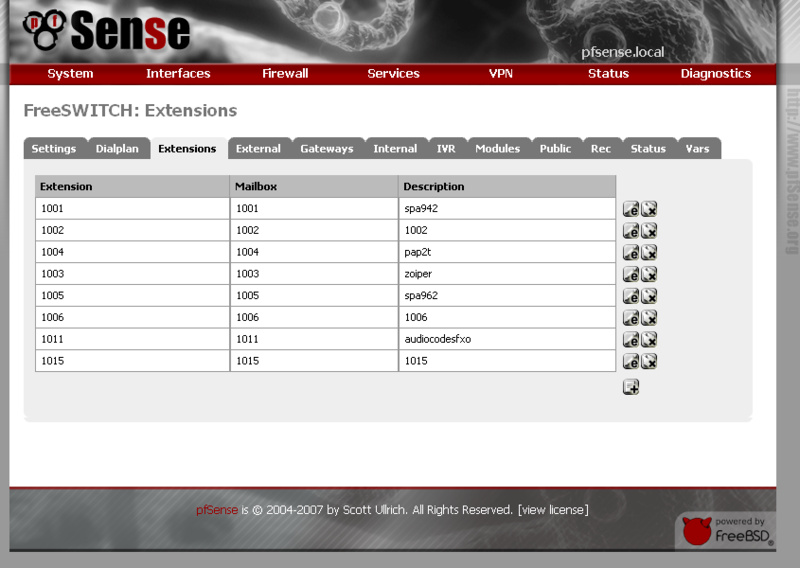This screenshot has height=568, width=800.
Task: Select the Extensions tab
Action: pyautogui.click(x=188, y=149)
